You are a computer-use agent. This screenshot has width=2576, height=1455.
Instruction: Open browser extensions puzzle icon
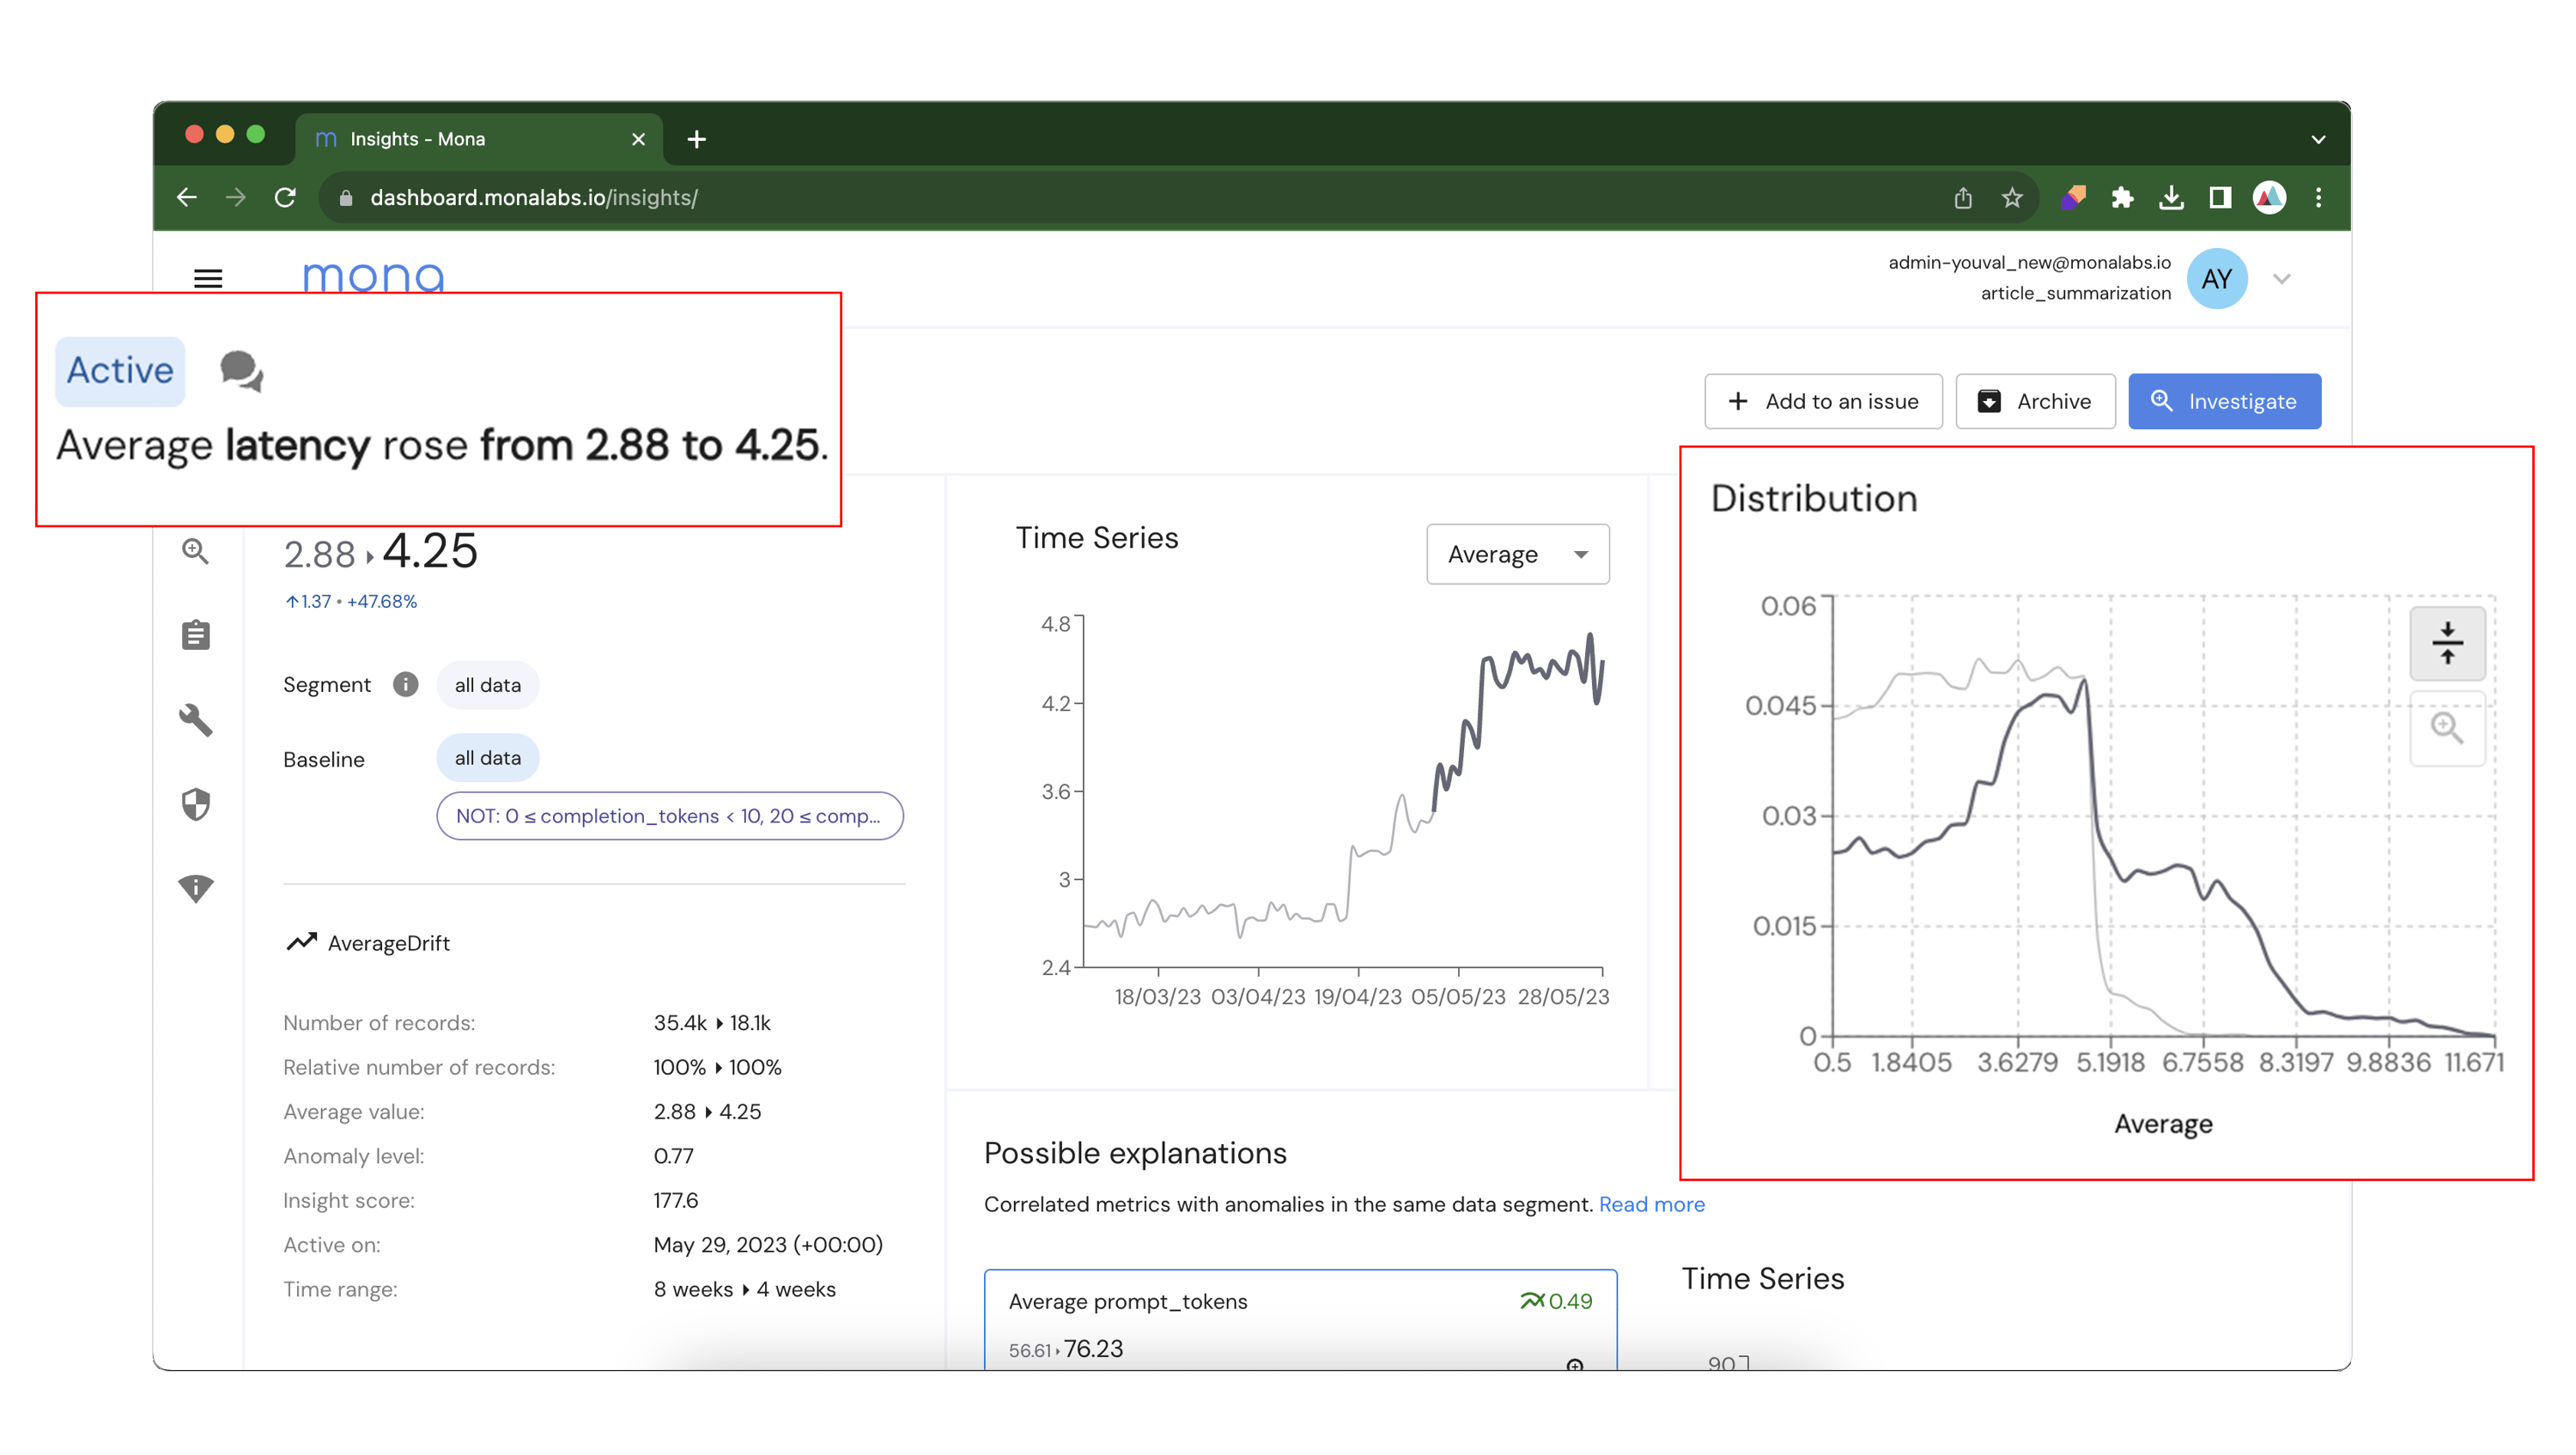2124,197
